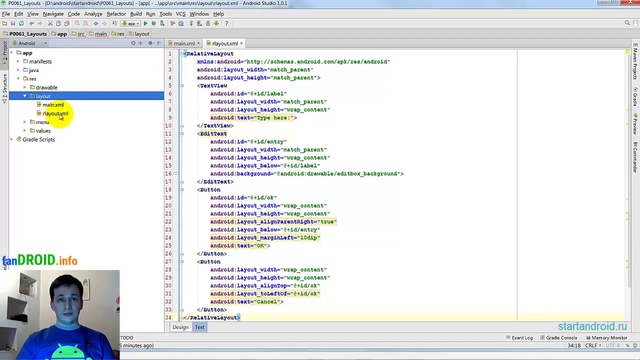The height and width of the screenshot is (360, 640).
Task: Click Sync Project with Gradle icon
Action: (x=191, y=24)
